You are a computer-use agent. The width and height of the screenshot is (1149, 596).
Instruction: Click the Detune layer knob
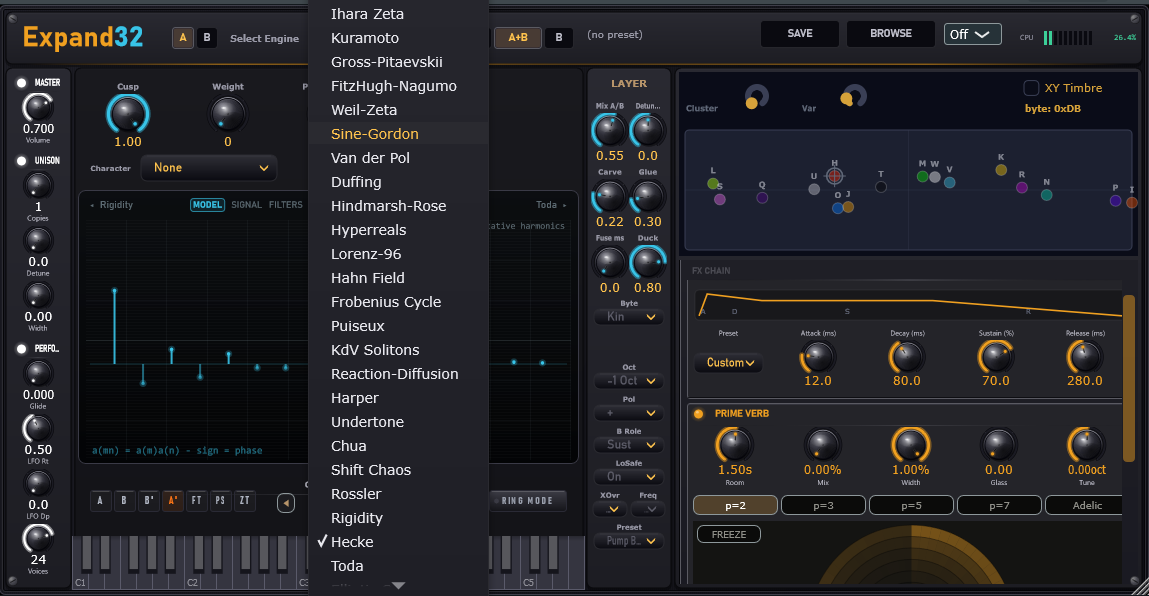tap(648, 130)
